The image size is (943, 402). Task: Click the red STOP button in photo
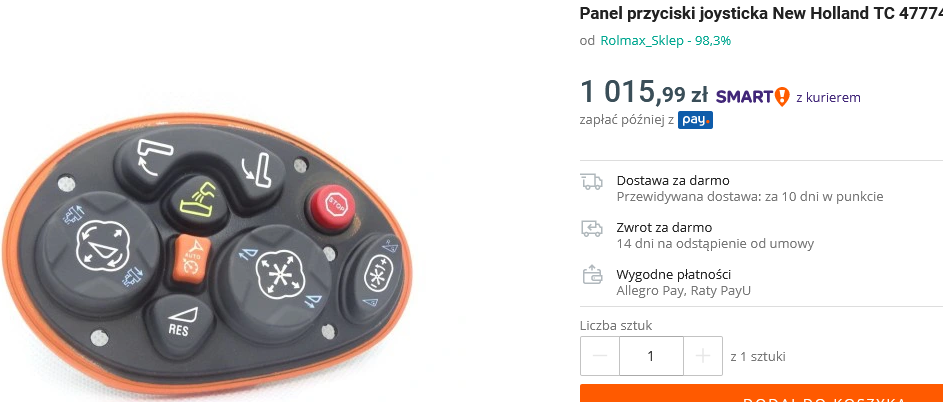point(328,206)
